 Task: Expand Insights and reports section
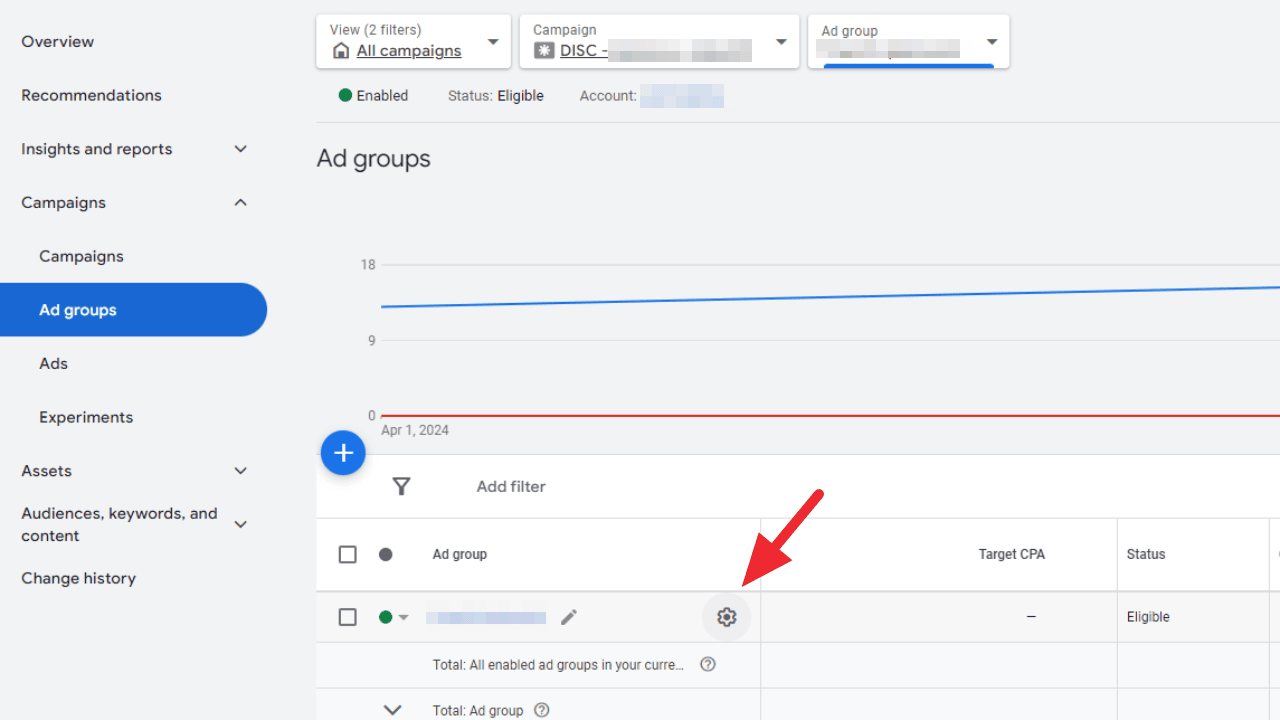click(x=240, y=149)
